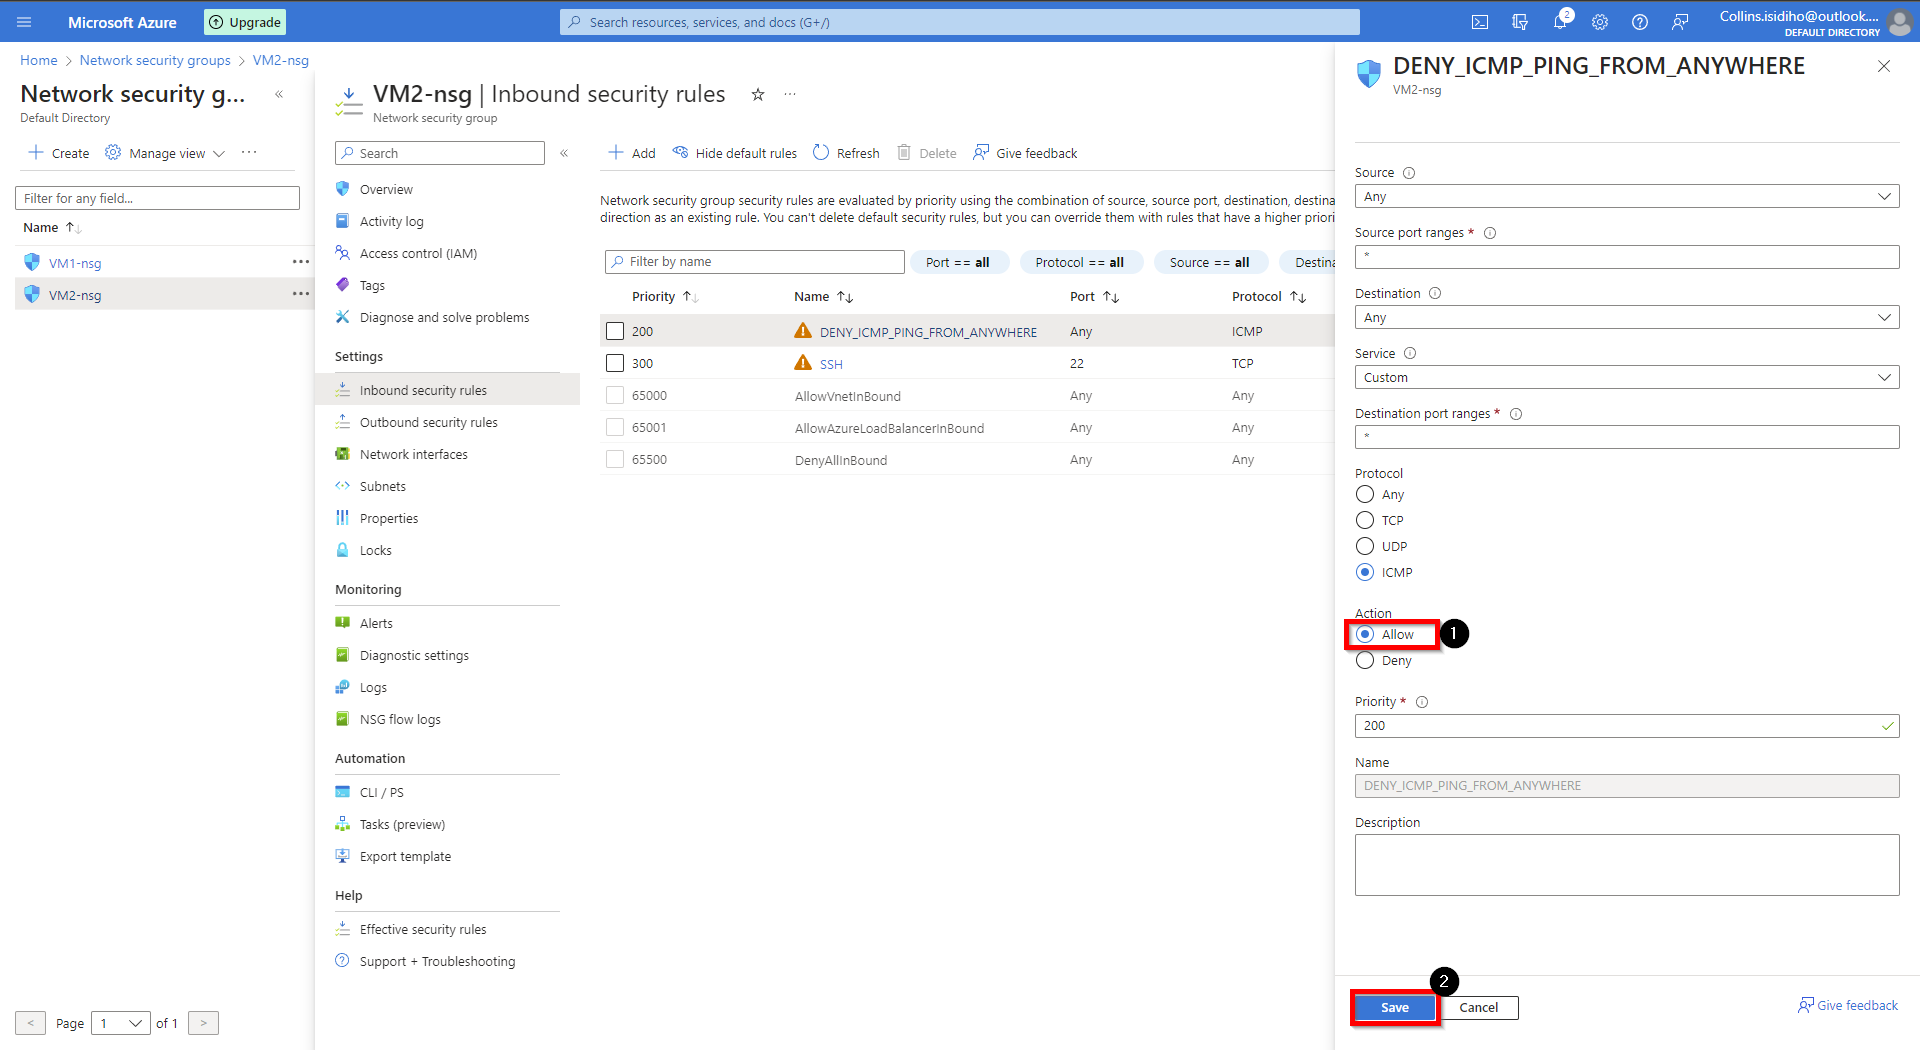Refresh the inbound rules list

846,153
